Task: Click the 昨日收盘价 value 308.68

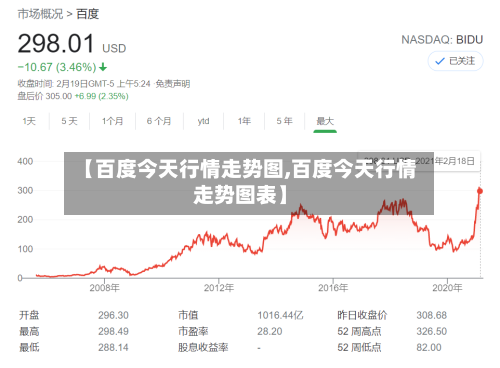Action: click(x=432, y=315)
